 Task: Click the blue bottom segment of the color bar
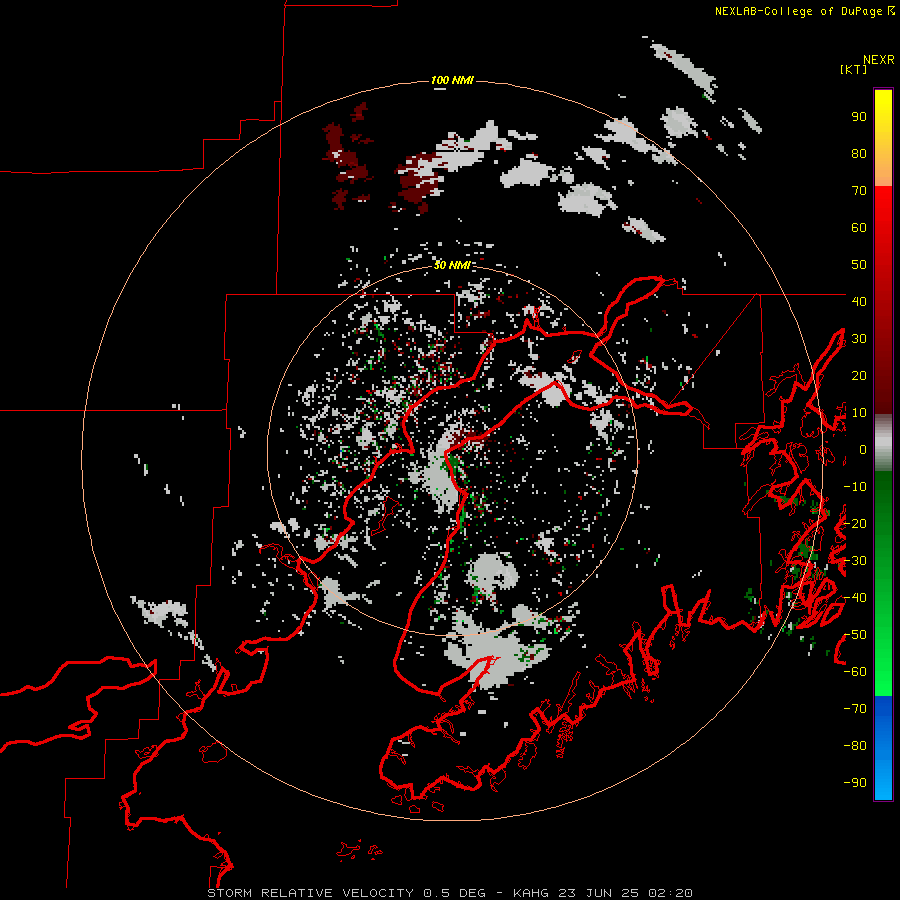click(883, 748)
